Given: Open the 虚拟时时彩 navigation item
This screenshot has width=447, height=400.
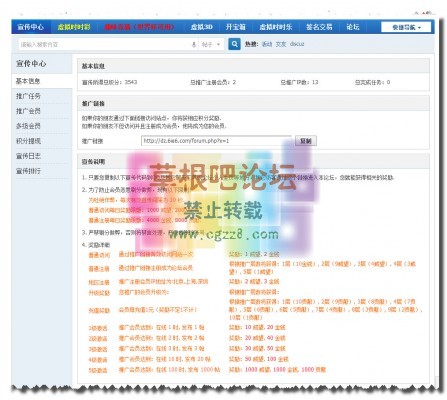Looking at the screenshot, I should click(74, 27).
